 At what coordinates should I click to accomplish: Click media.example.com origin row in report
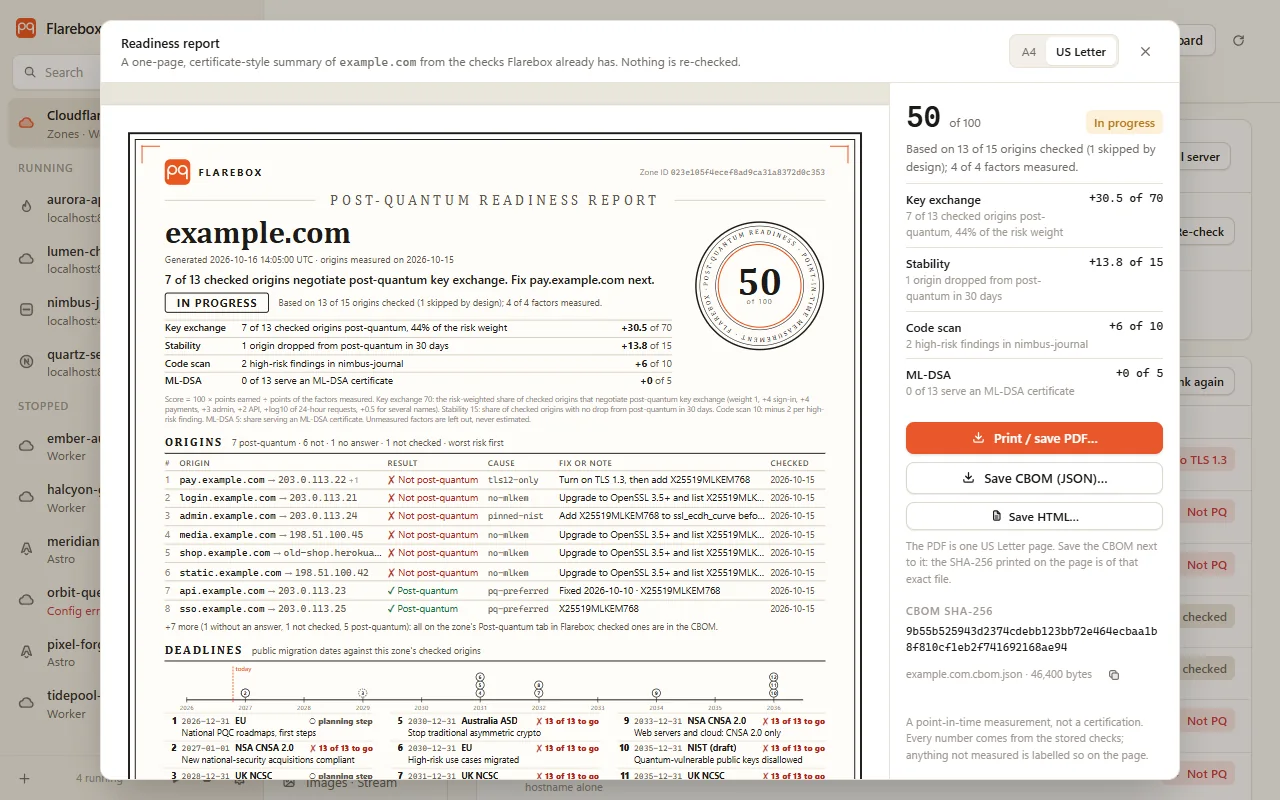[x=495, y=535]
